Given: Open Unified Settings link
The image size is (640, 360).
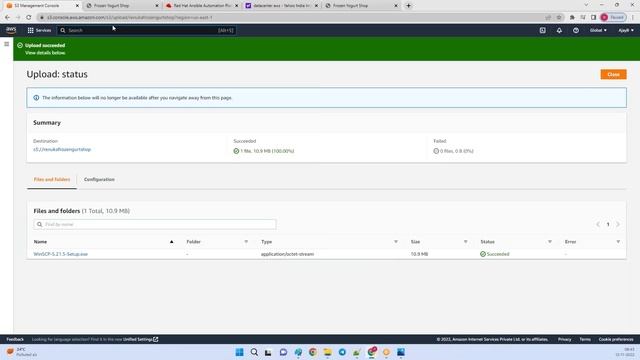Looking at the screenshot, I should tap(140, 339).
